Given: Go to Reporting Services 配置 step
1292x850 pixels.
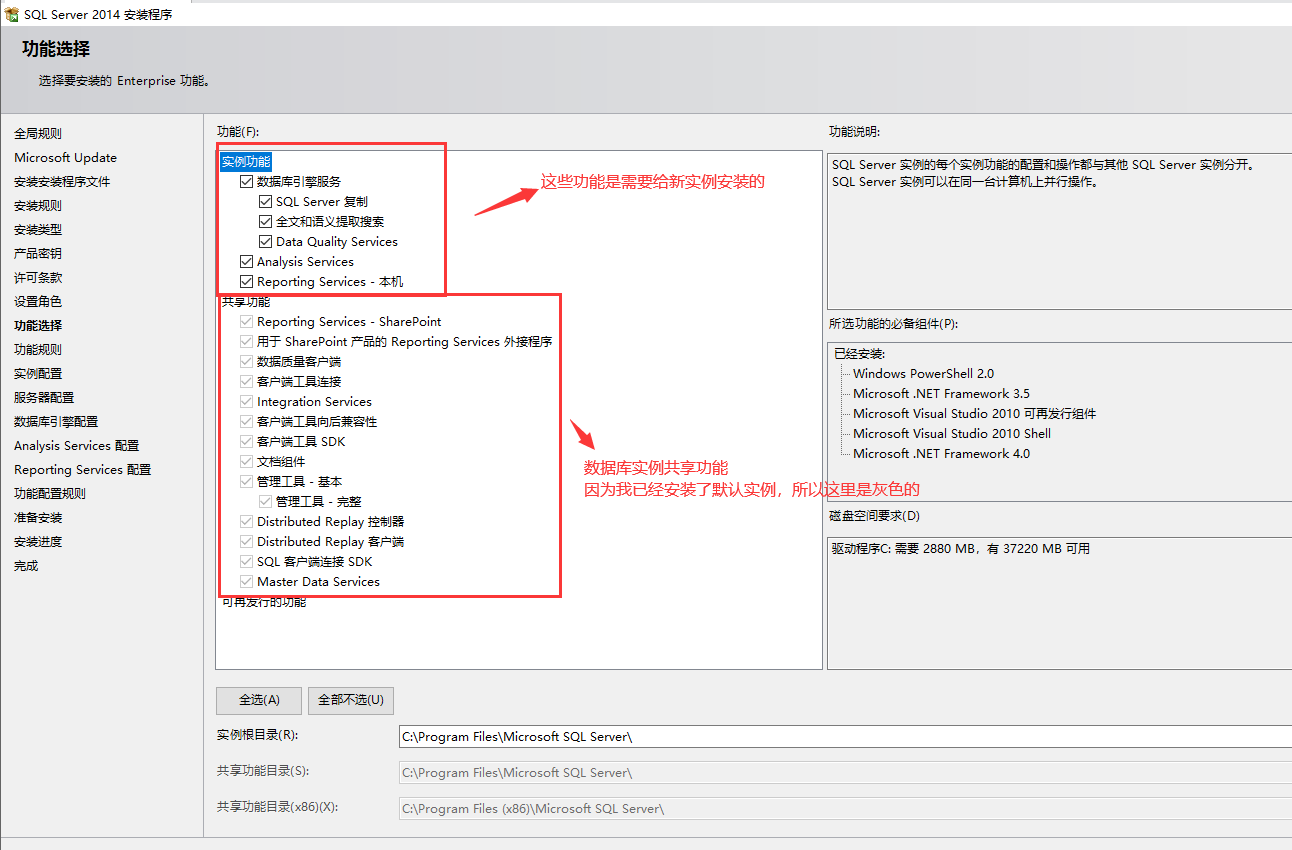Looking at the screenshot, I should pos(82,470).
